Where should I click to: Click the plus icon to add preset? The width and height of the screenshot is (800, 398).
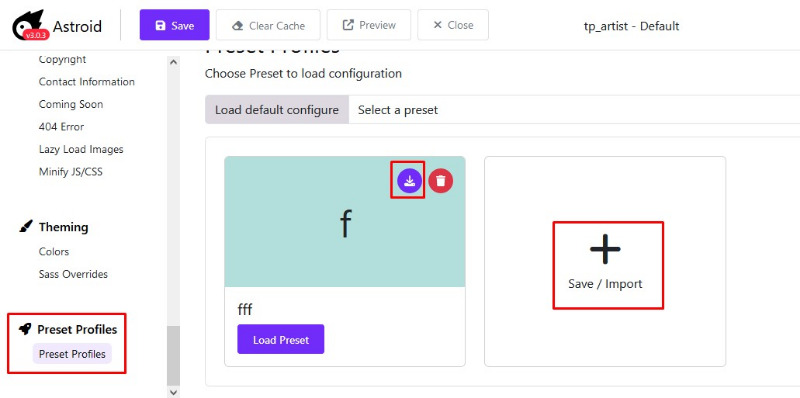[x=605, y=249]
